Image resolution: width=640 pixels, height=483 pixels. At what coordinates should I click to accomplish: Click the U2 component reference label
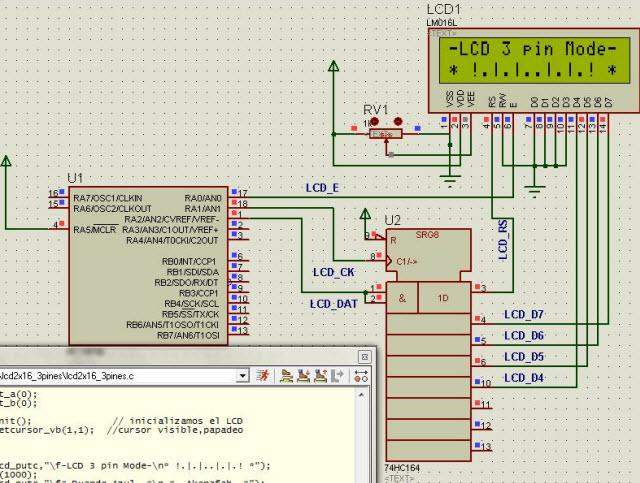point(392,220)
